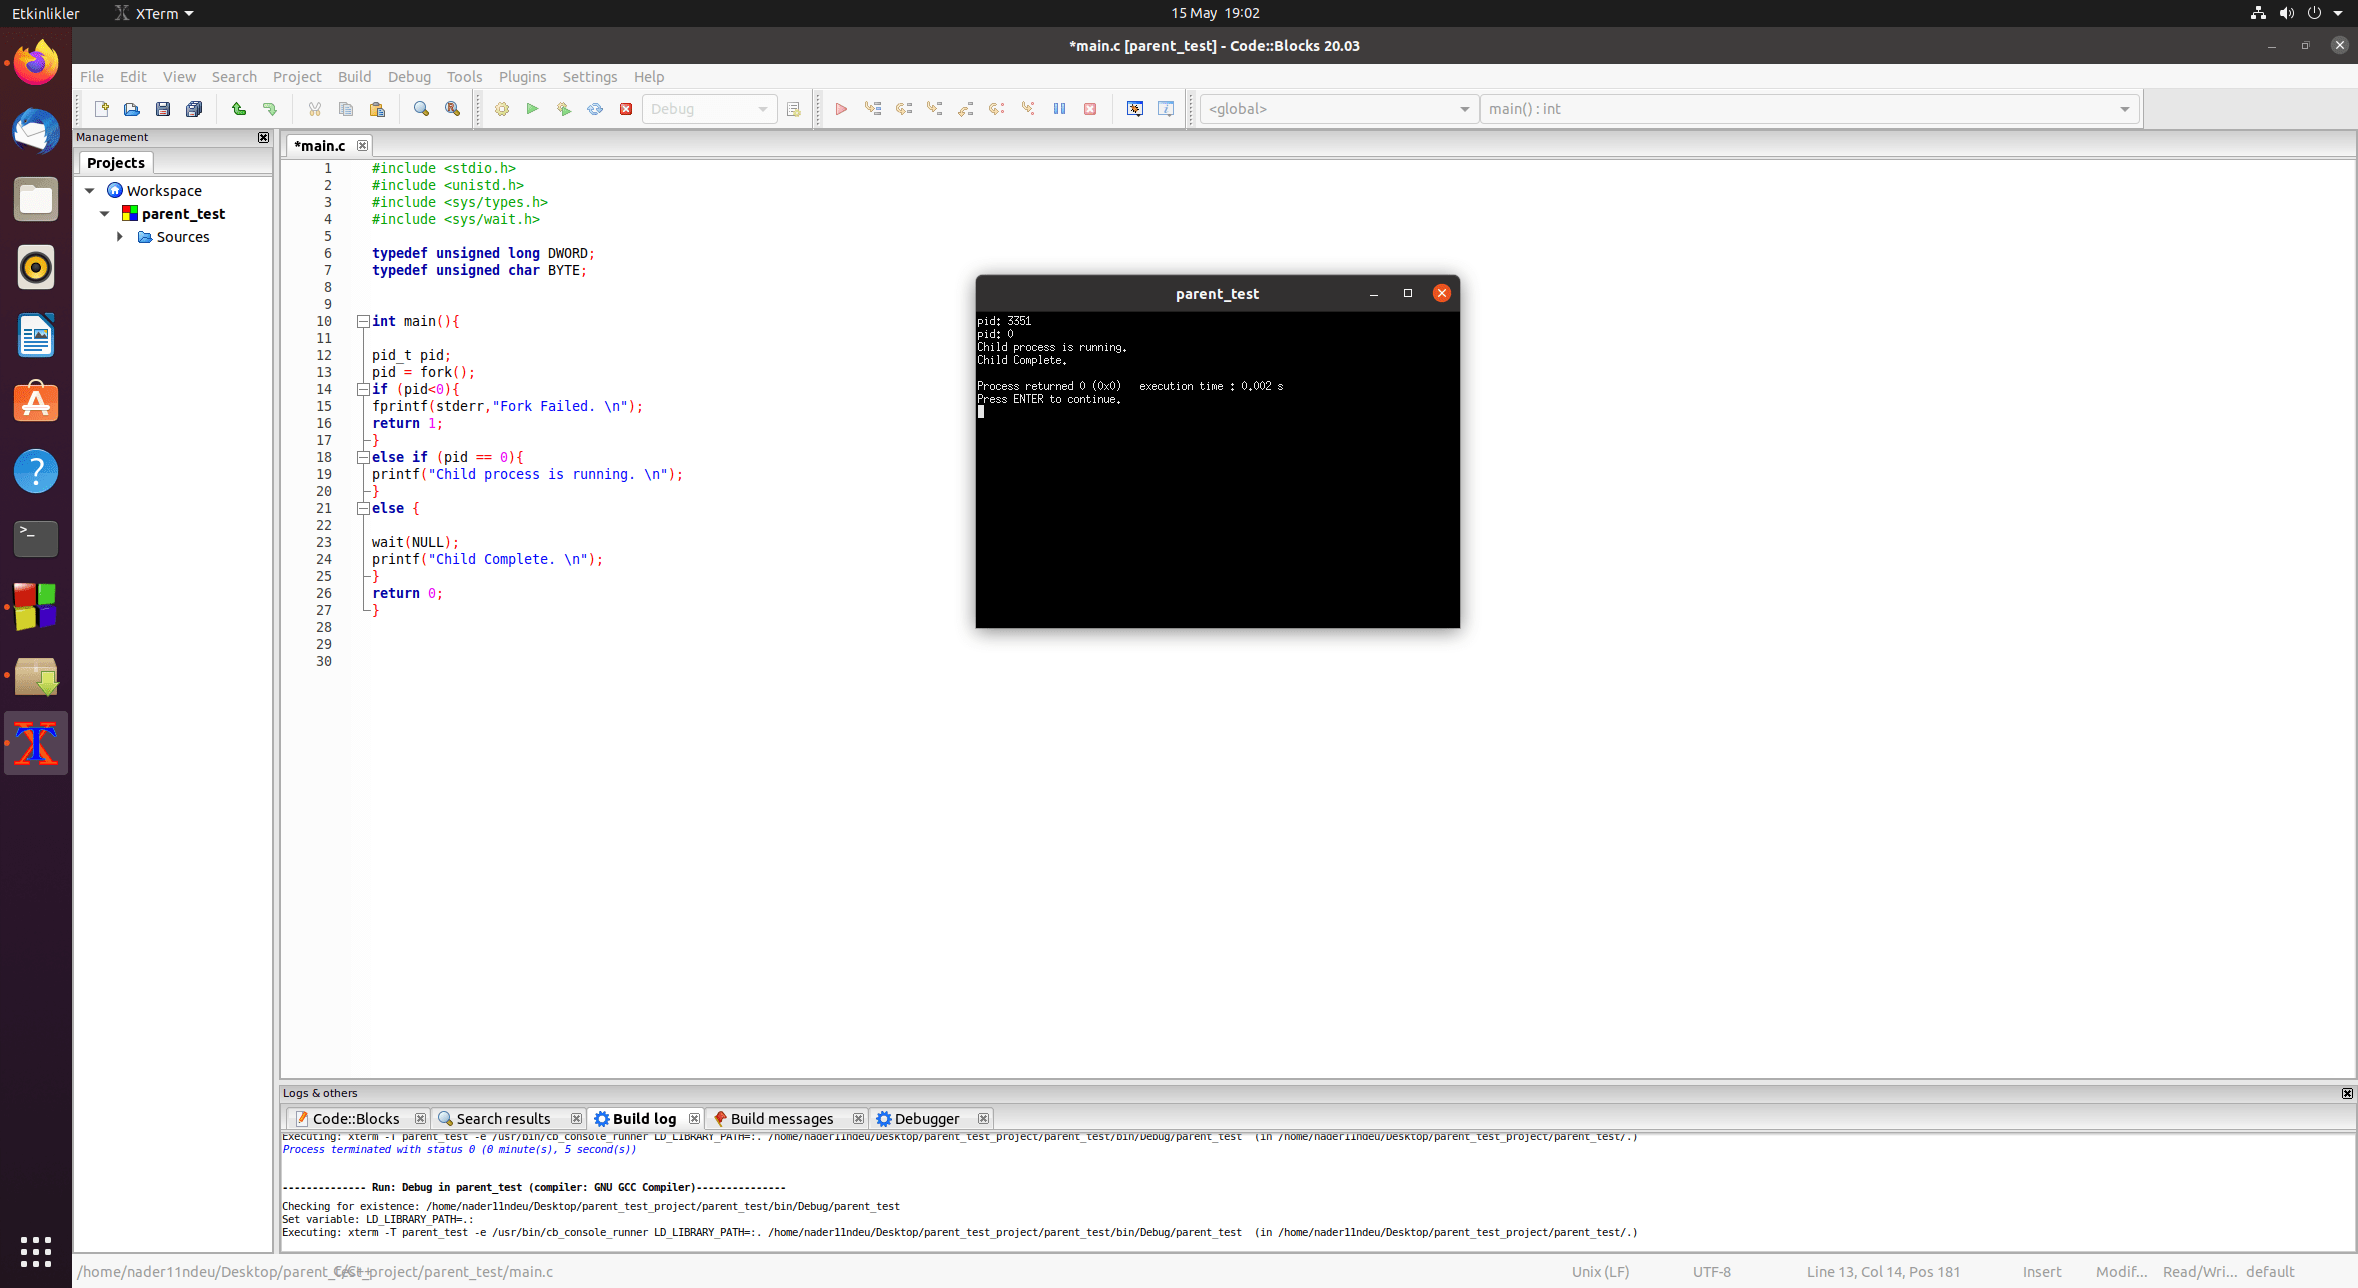The height and width of the screenshot is (1288, 2358).
Task: Close the Logs & others panel
Action: point(2347,1094)
